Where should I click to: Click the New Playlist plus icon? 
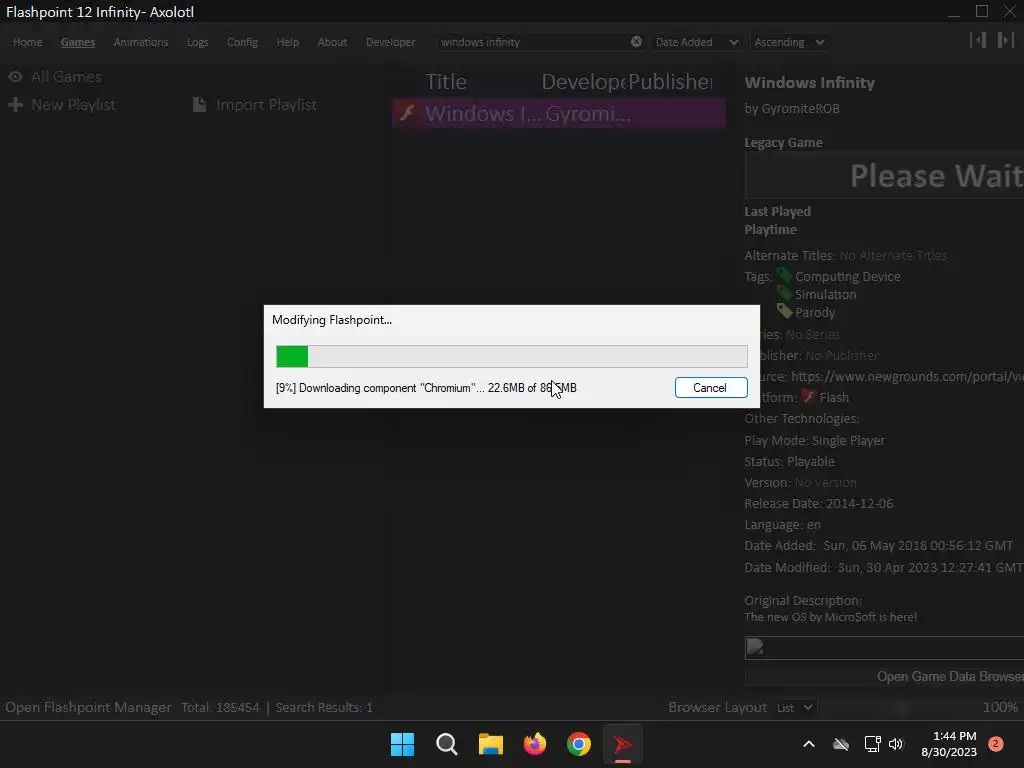coord(15,104)
